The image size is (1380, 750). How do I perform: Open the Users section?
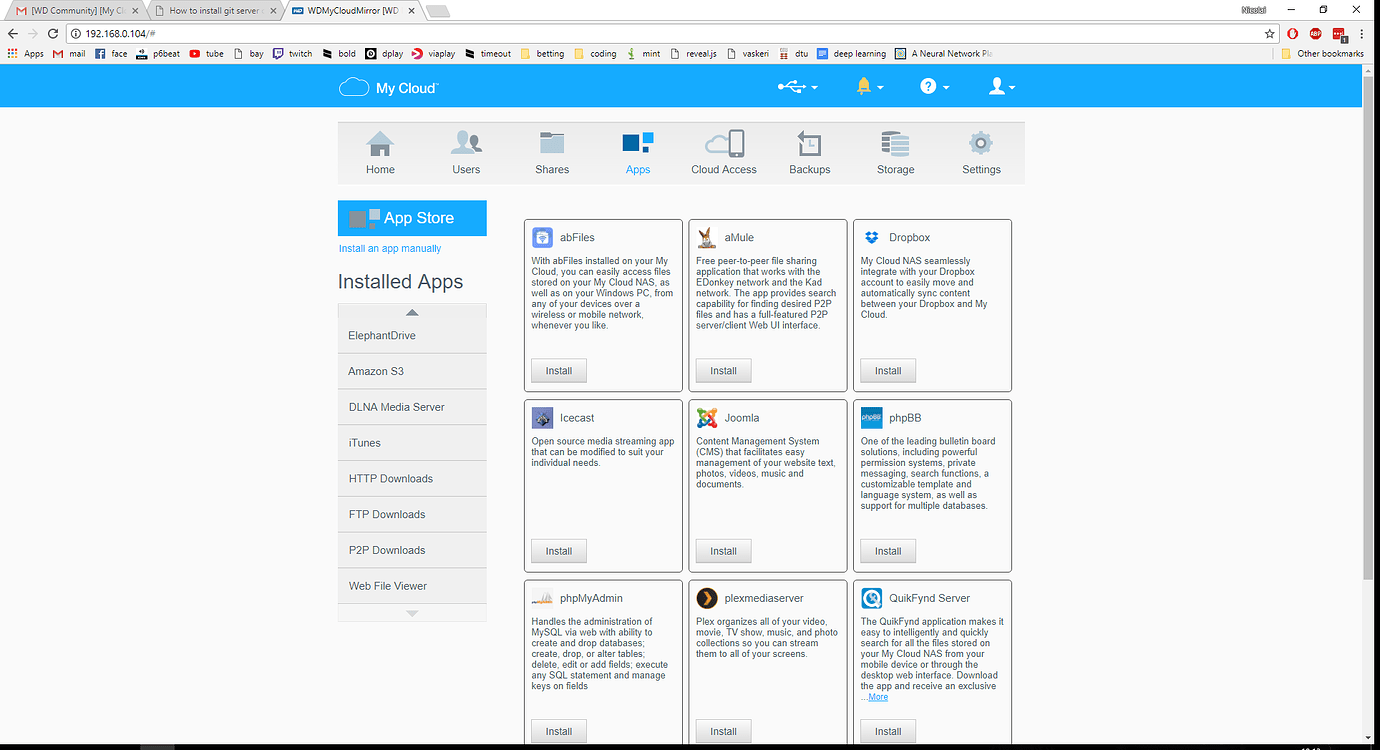pyautogui.click(x=466, y=152)
